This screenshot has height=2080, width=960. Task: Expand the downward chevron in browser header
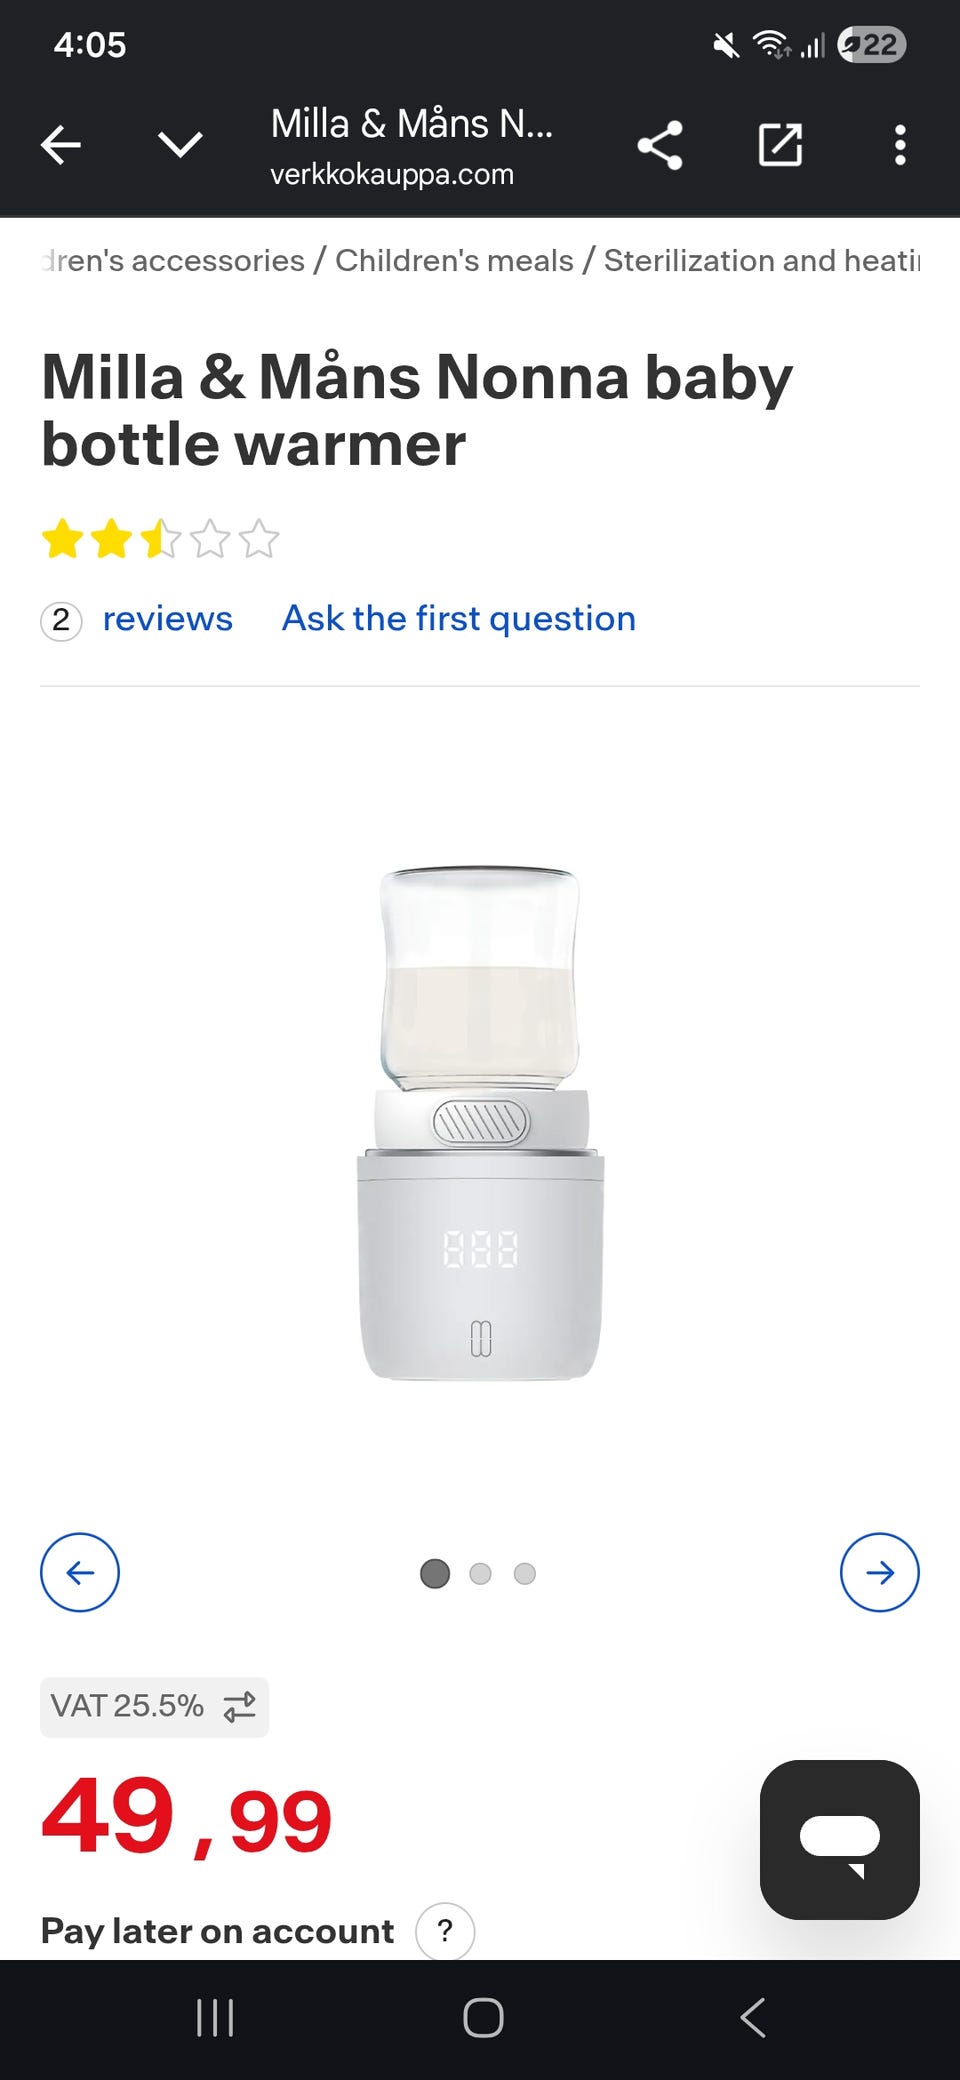181,146
